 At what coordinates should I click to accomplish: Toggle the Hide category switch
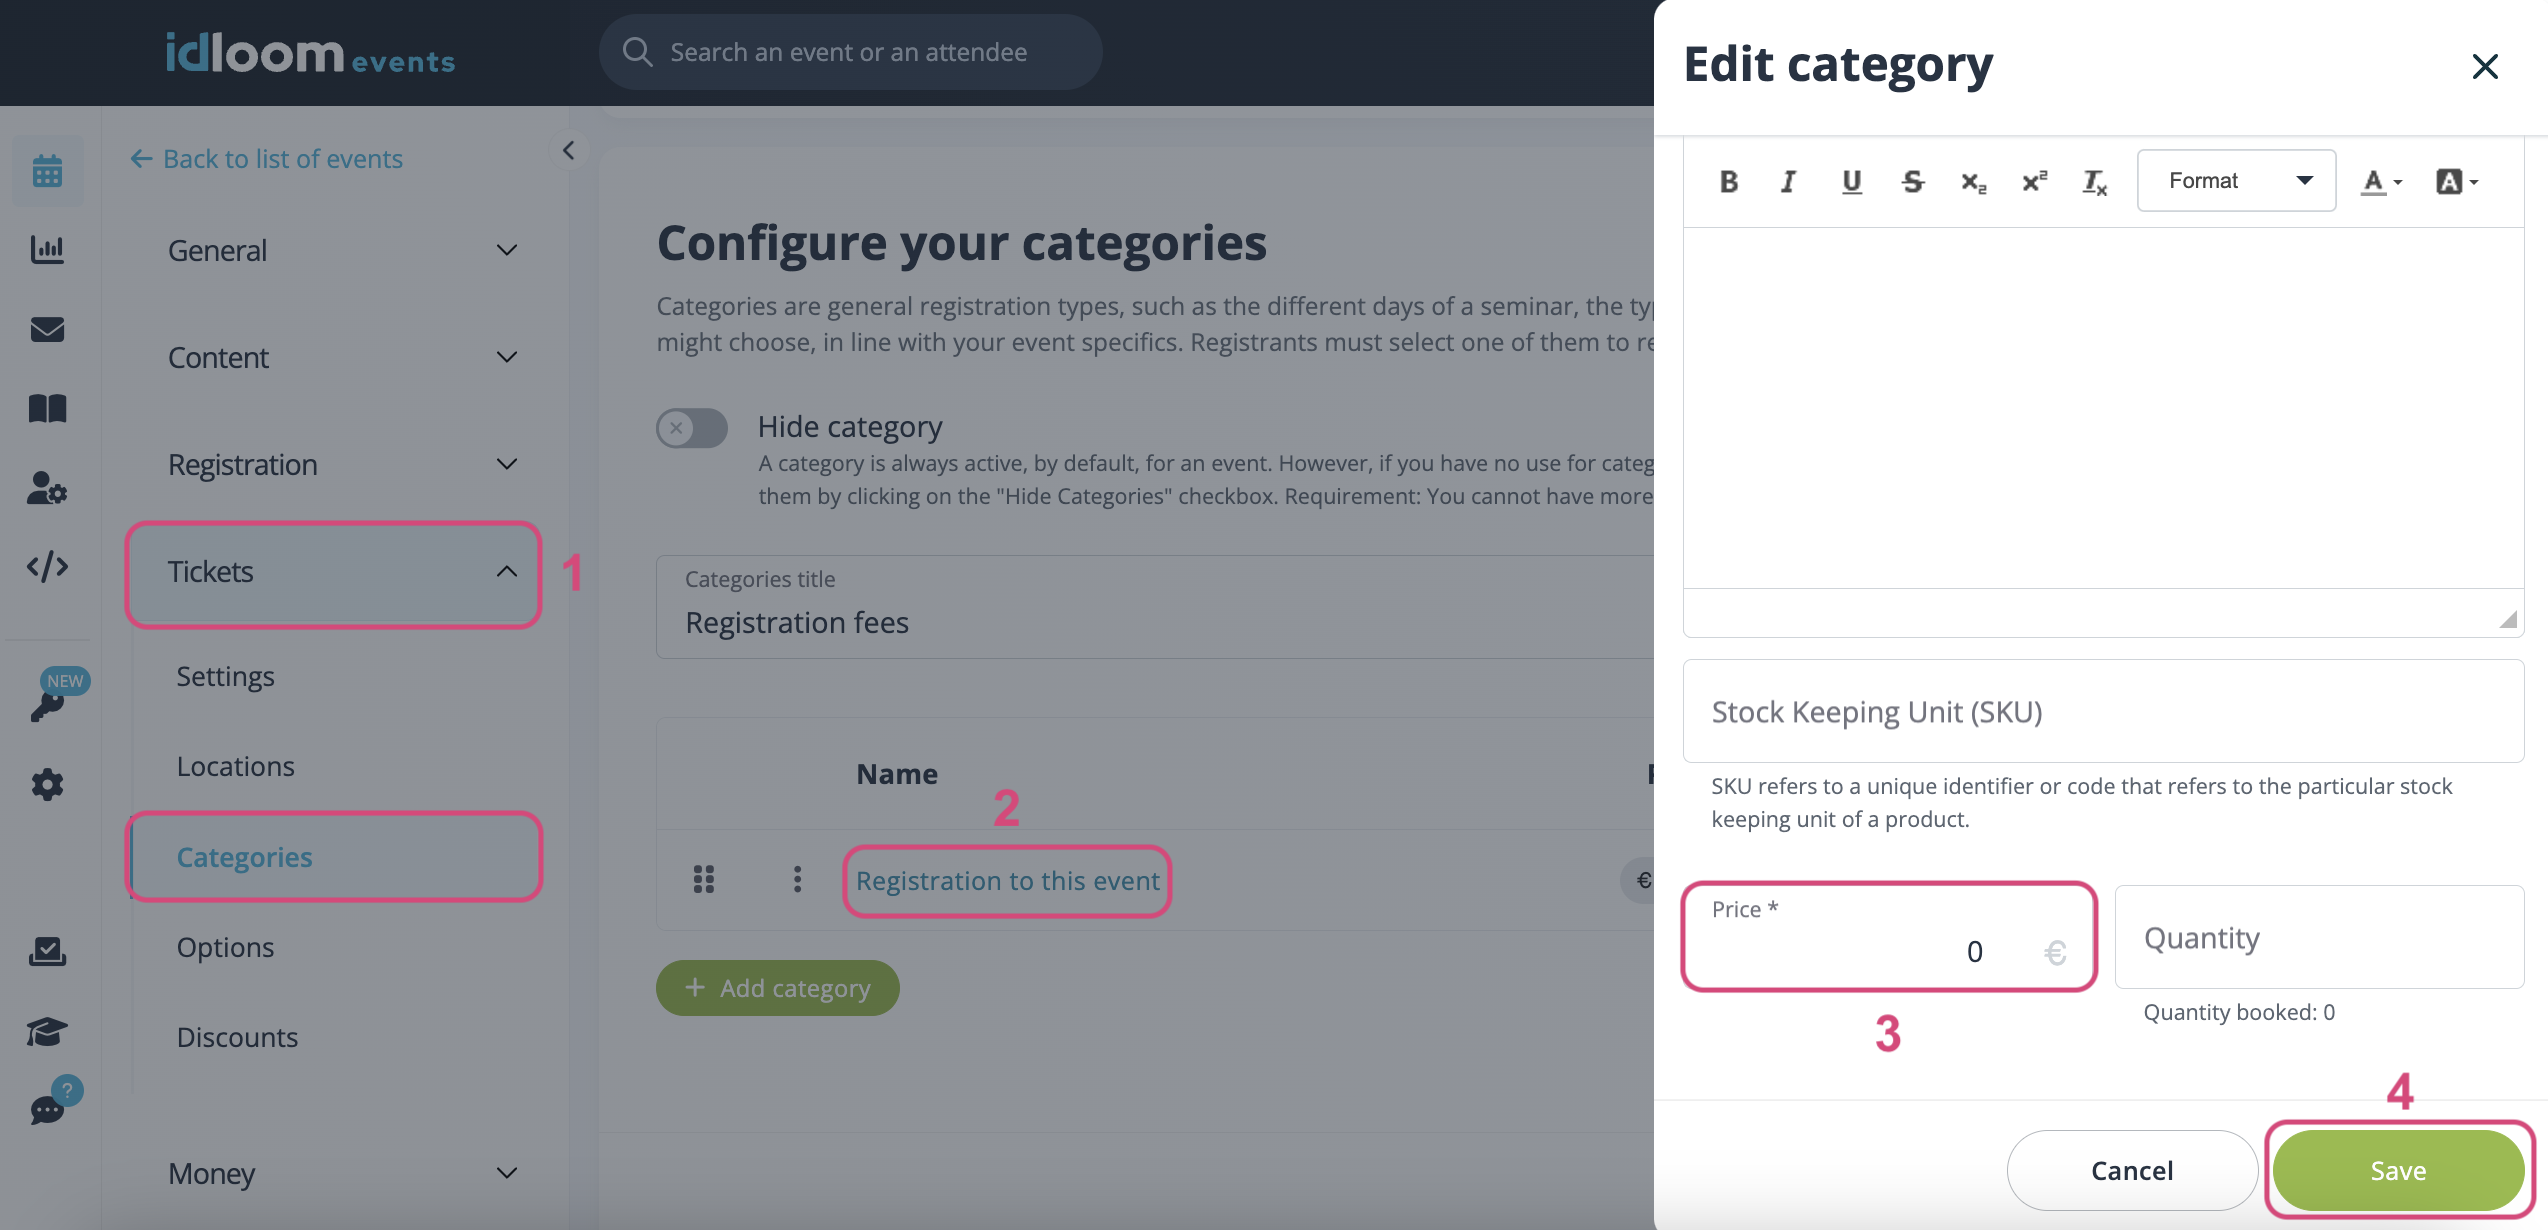[691, 426]
